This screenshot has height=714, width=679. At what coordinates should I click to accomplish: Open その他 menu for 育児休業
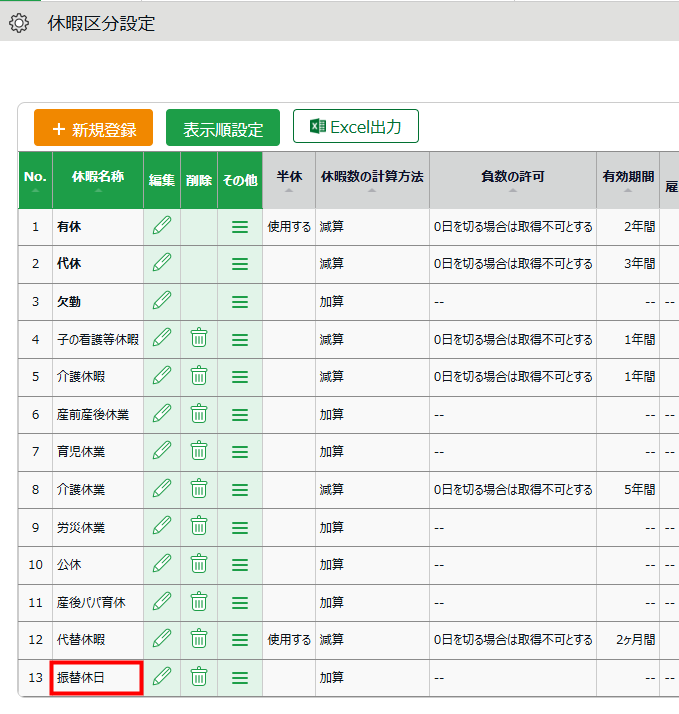click(240, 452)
